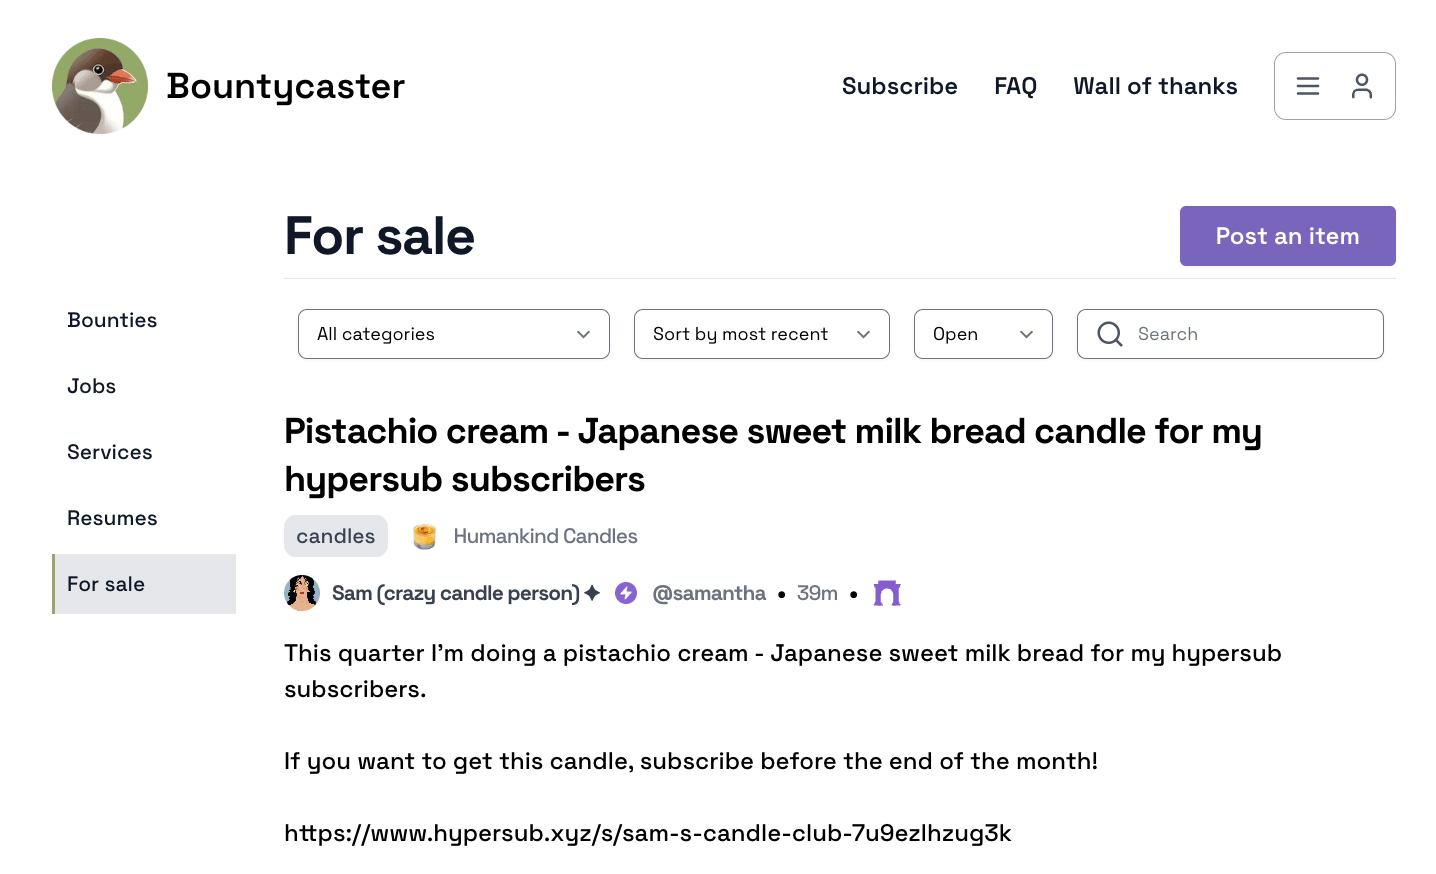The width and height of the screenshot is (1436, 874).
Task: Select Services in the sidebar
Action: coord(110,452)
